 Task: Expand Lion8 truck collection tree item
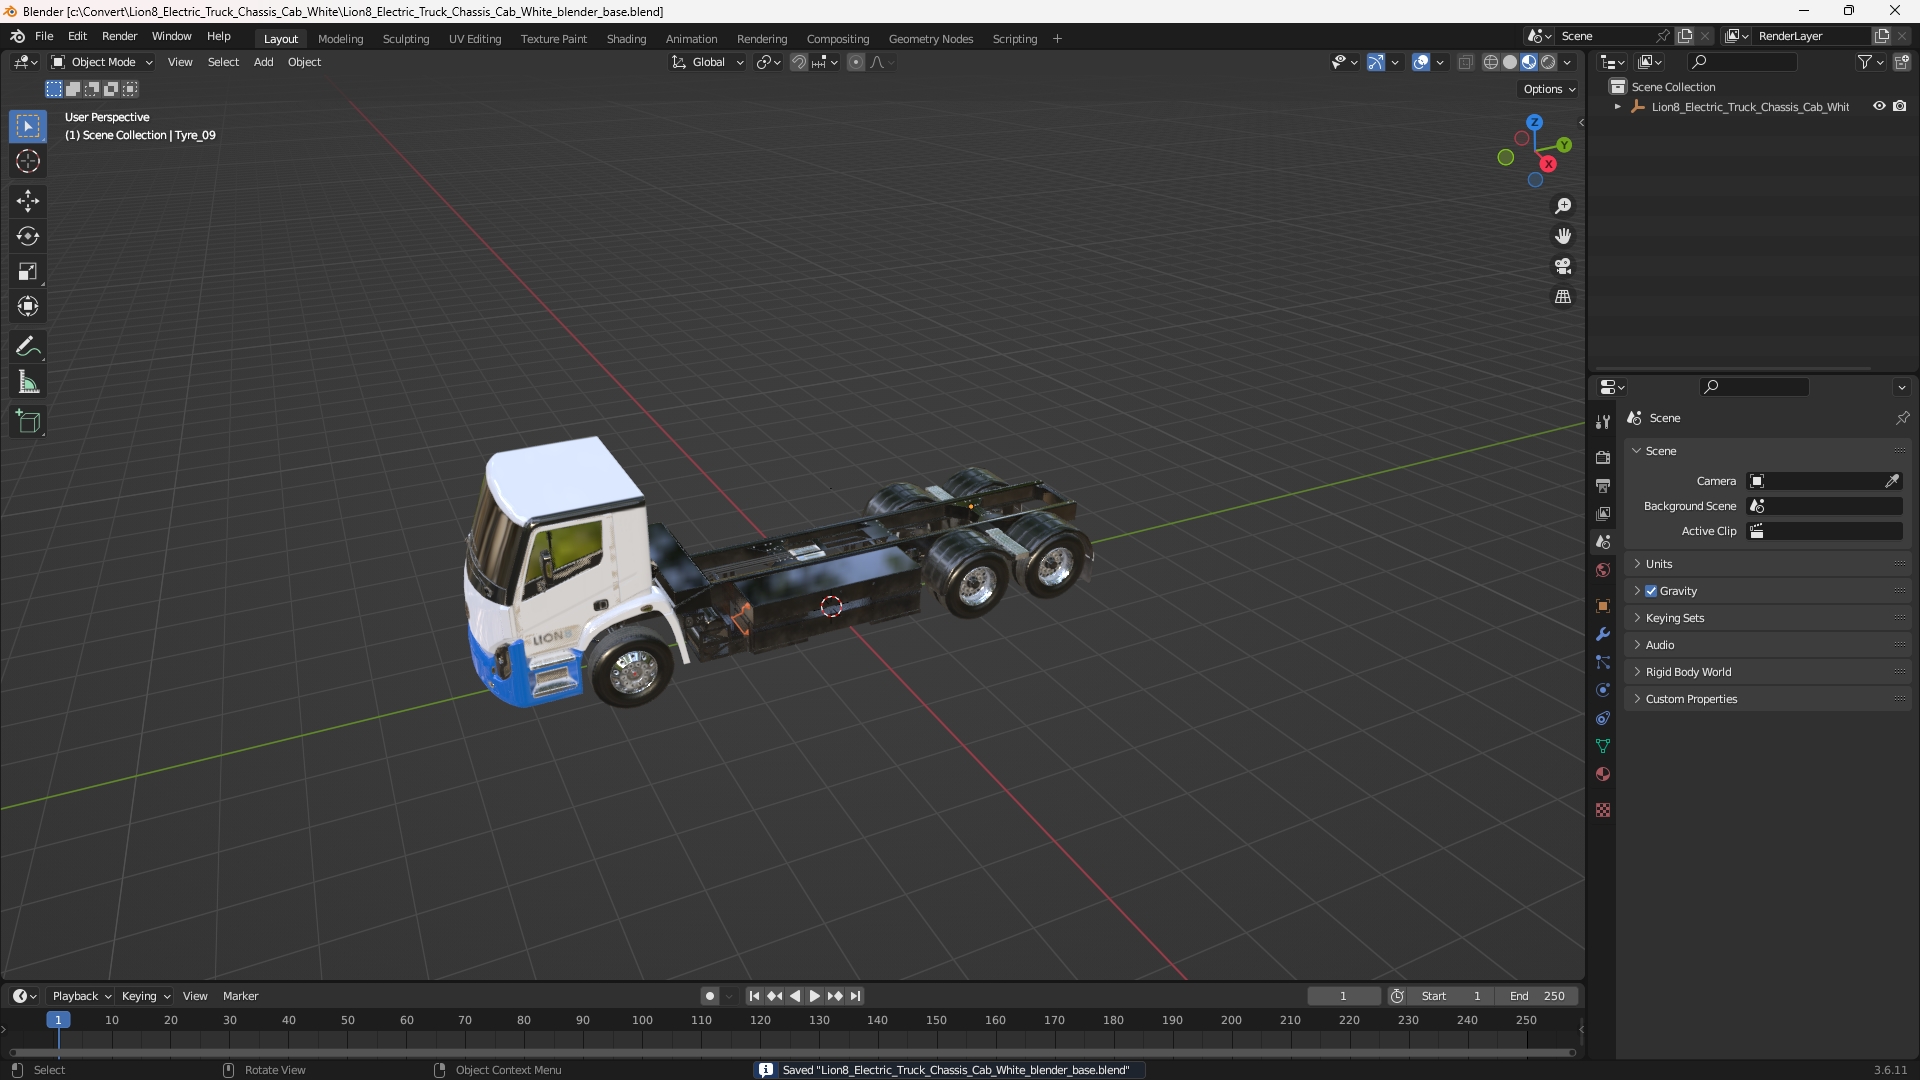point(1618,107)
